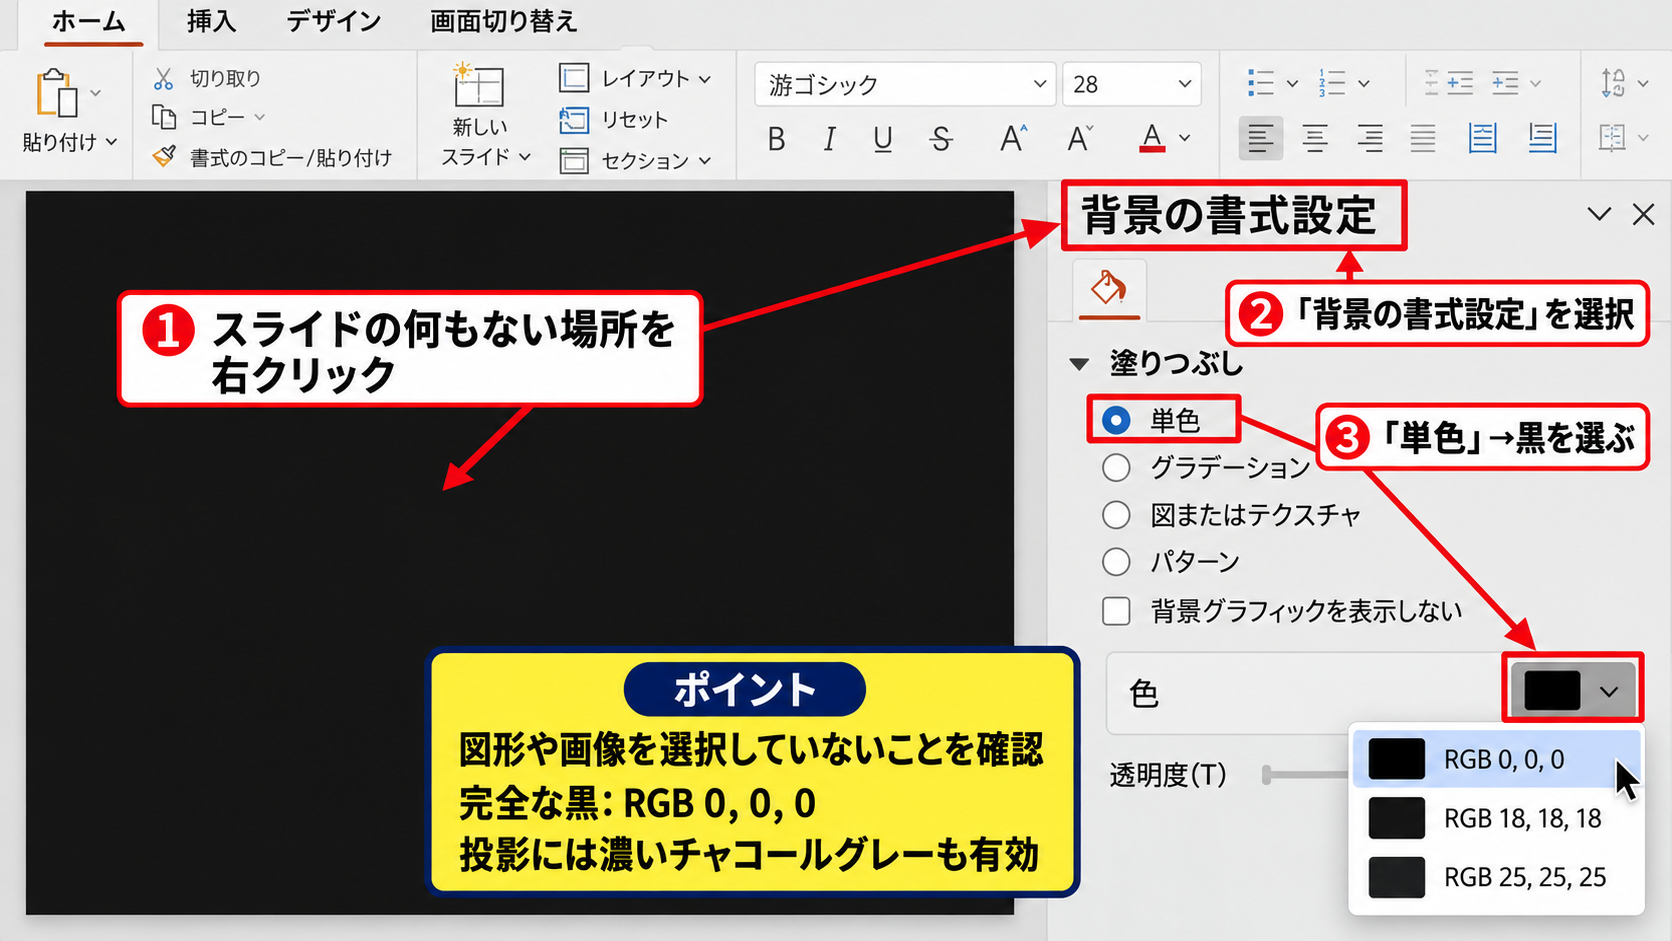The image size is (1672, 941).
Task: Pick the RGB 18, 18, 18 swatch
Action: click(1396, 818)
